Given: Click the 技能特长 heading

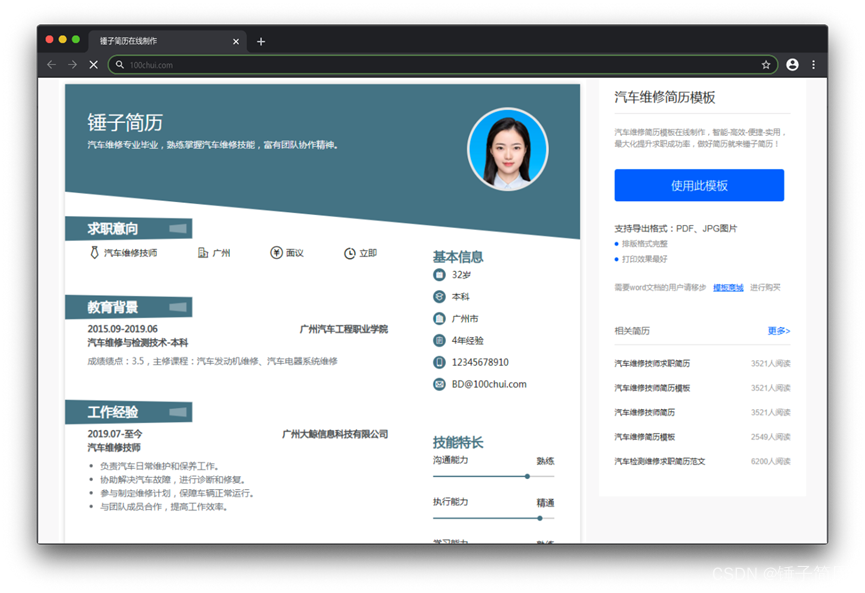Looking at the screenshot, I should 458,442.
